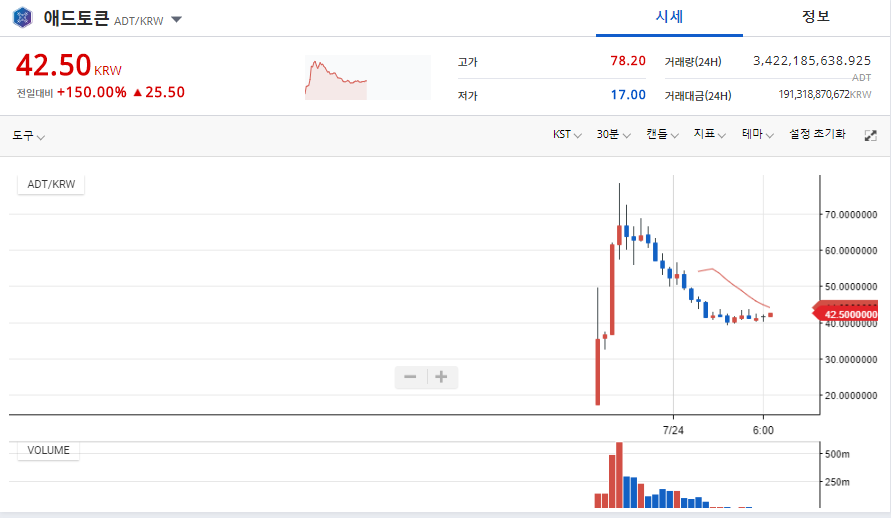
Task: Switch to the 시세 tab
Action: 668,17
